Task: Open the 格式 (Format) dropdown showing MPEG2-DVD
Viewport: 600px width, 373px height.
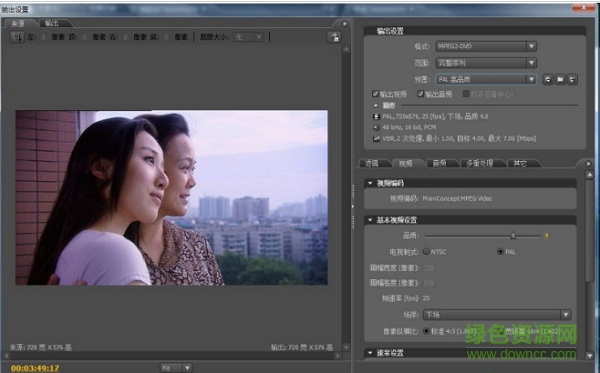Action: tap(486, 46)
